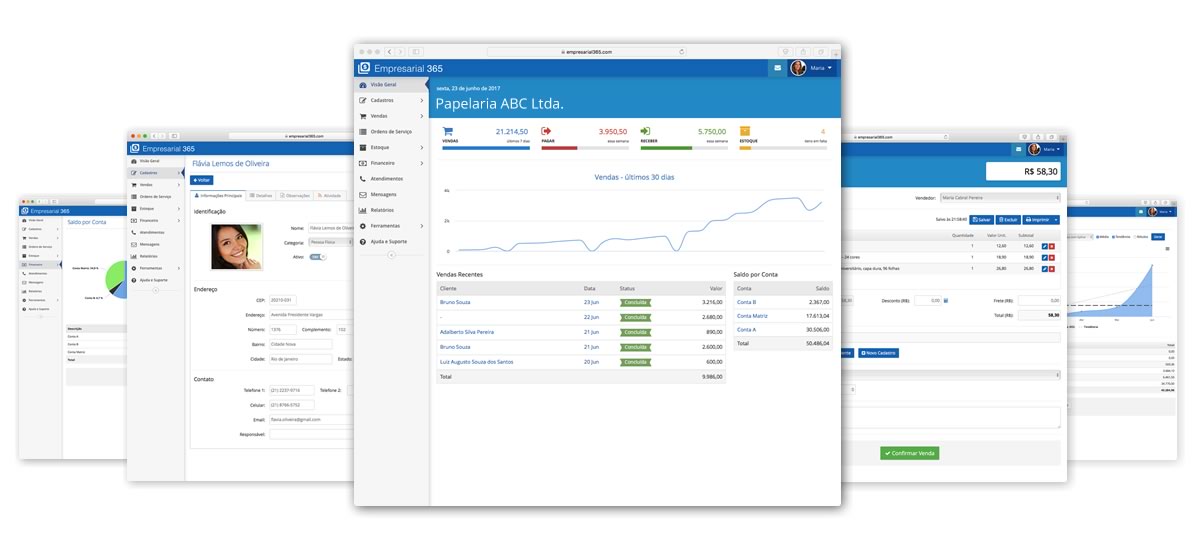Select Informações Principais tab in Flávia window

pos(217,195)
